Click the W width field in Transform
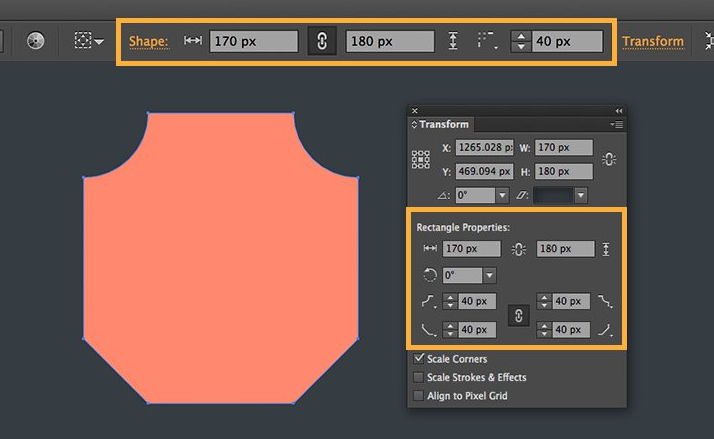The width and height of the screenshot is (714, 439). pyautogui.click(x=564, y=148)
